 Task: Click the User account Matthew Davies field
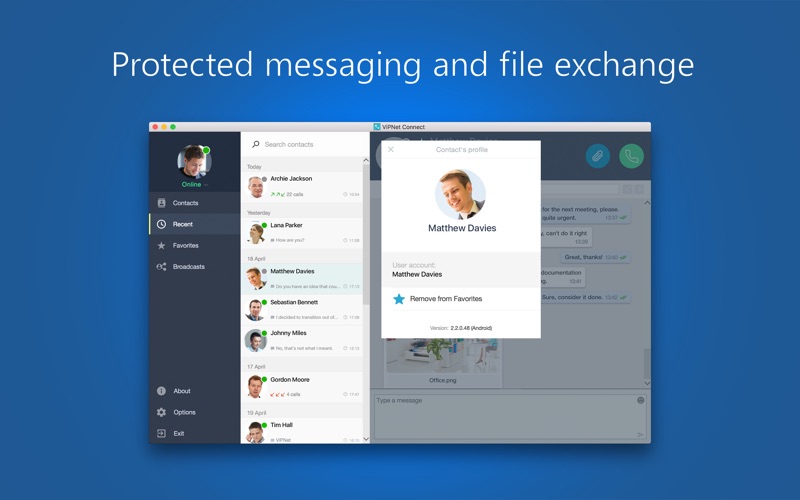point(461,270)
